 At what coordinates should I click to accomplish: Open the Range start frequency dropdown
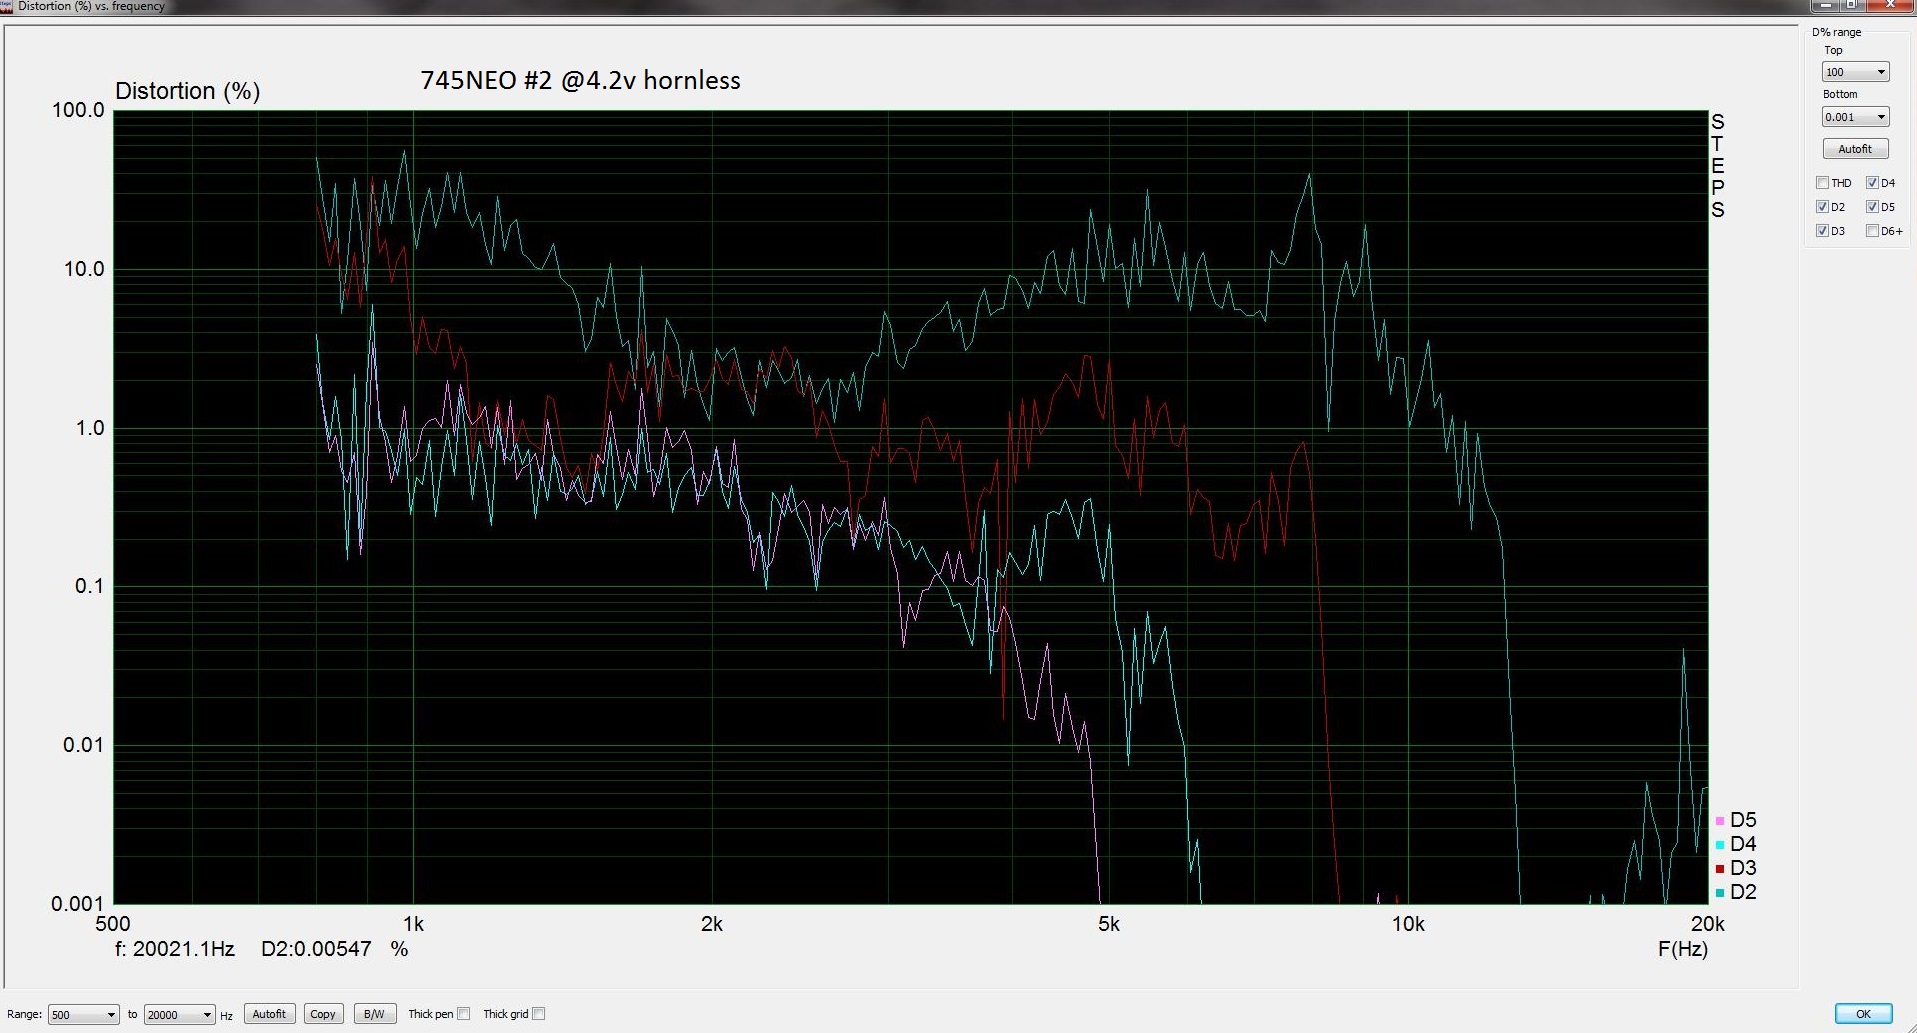[x=83, y=1014]
